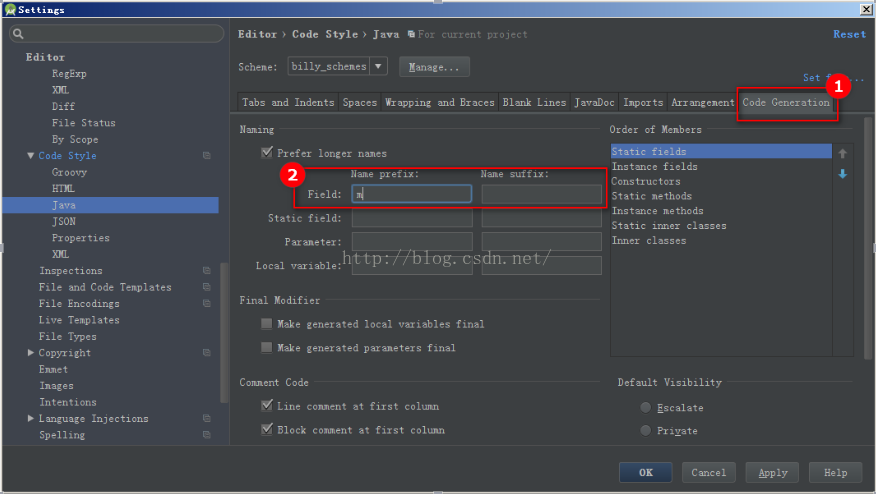The width and height of the screenshot is (876, 494).
Task: Focus the Field name suffix input
Action: tap(541, 194)
